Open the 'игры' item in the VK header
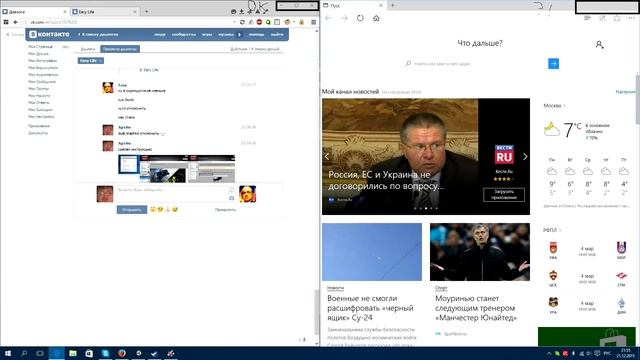This screenshot has height=360, width=640. click(207, 35)
